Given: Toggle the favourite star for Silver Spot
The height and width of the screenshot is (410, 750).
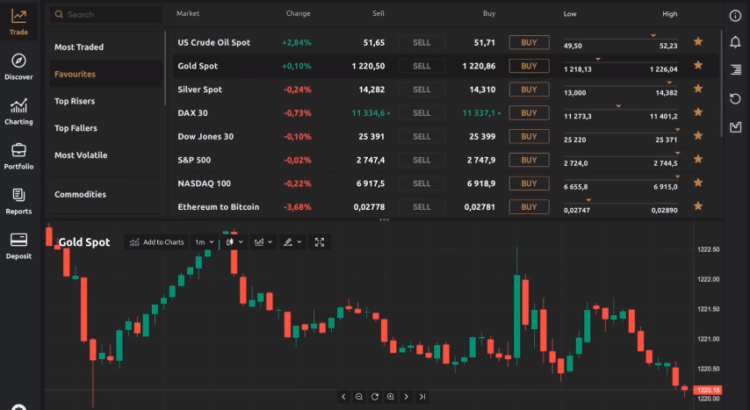Looking at the screenshot, I should pyautogui.click(x=698, y=89).
